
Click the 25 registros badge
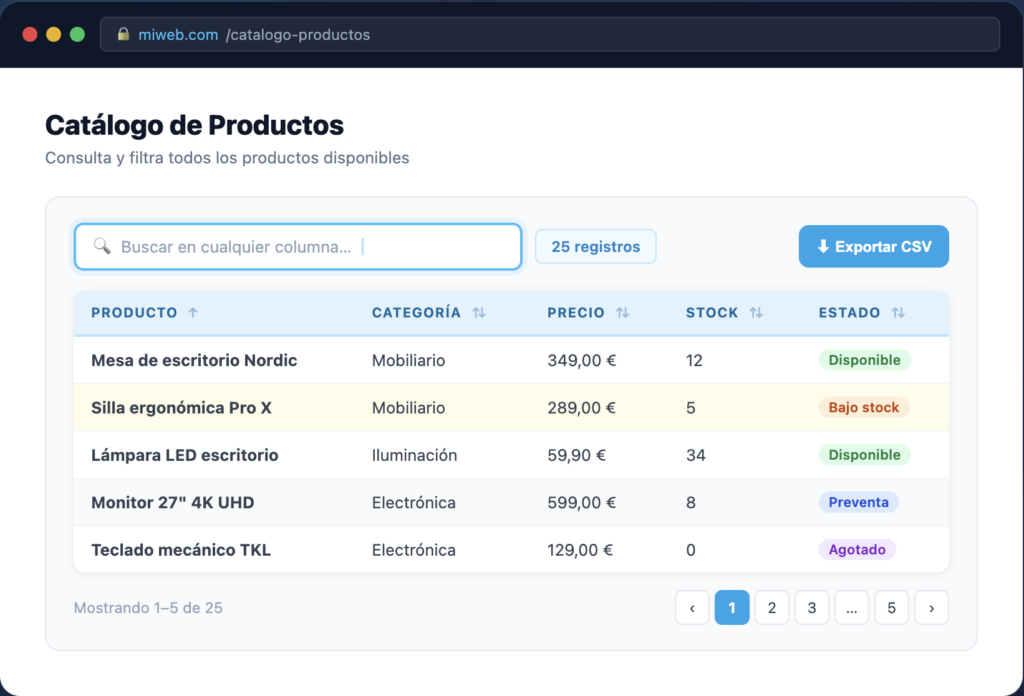595,247
